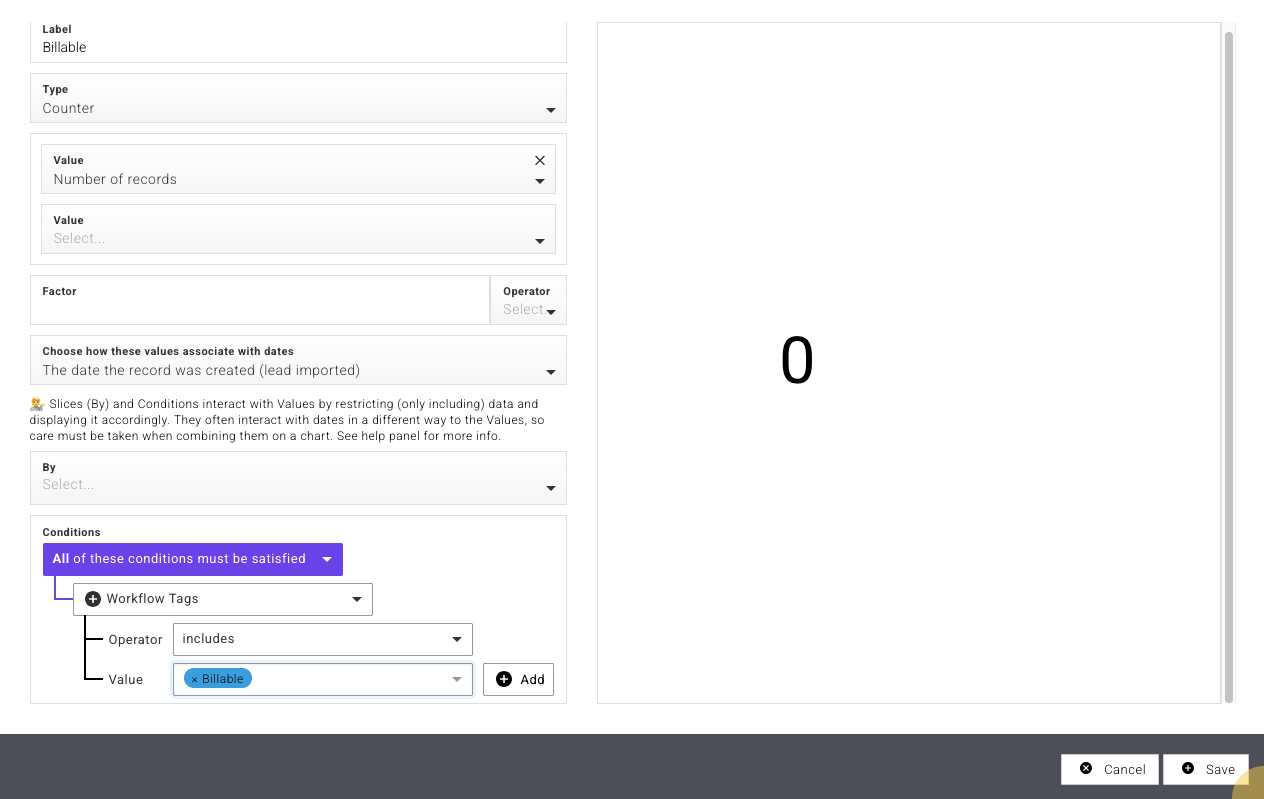Screen dimensions: 1264x799
Task: Change the date association dropdown
Action: [550, 371]
